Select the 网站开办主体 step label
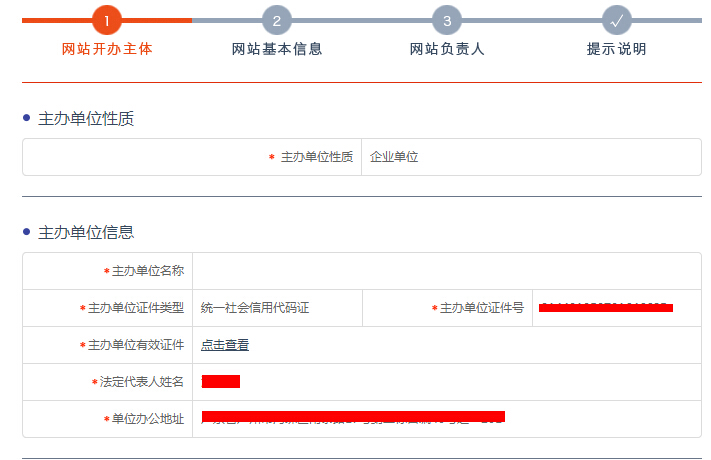This screenshot has width=711, height=460. tap(106, 49)
